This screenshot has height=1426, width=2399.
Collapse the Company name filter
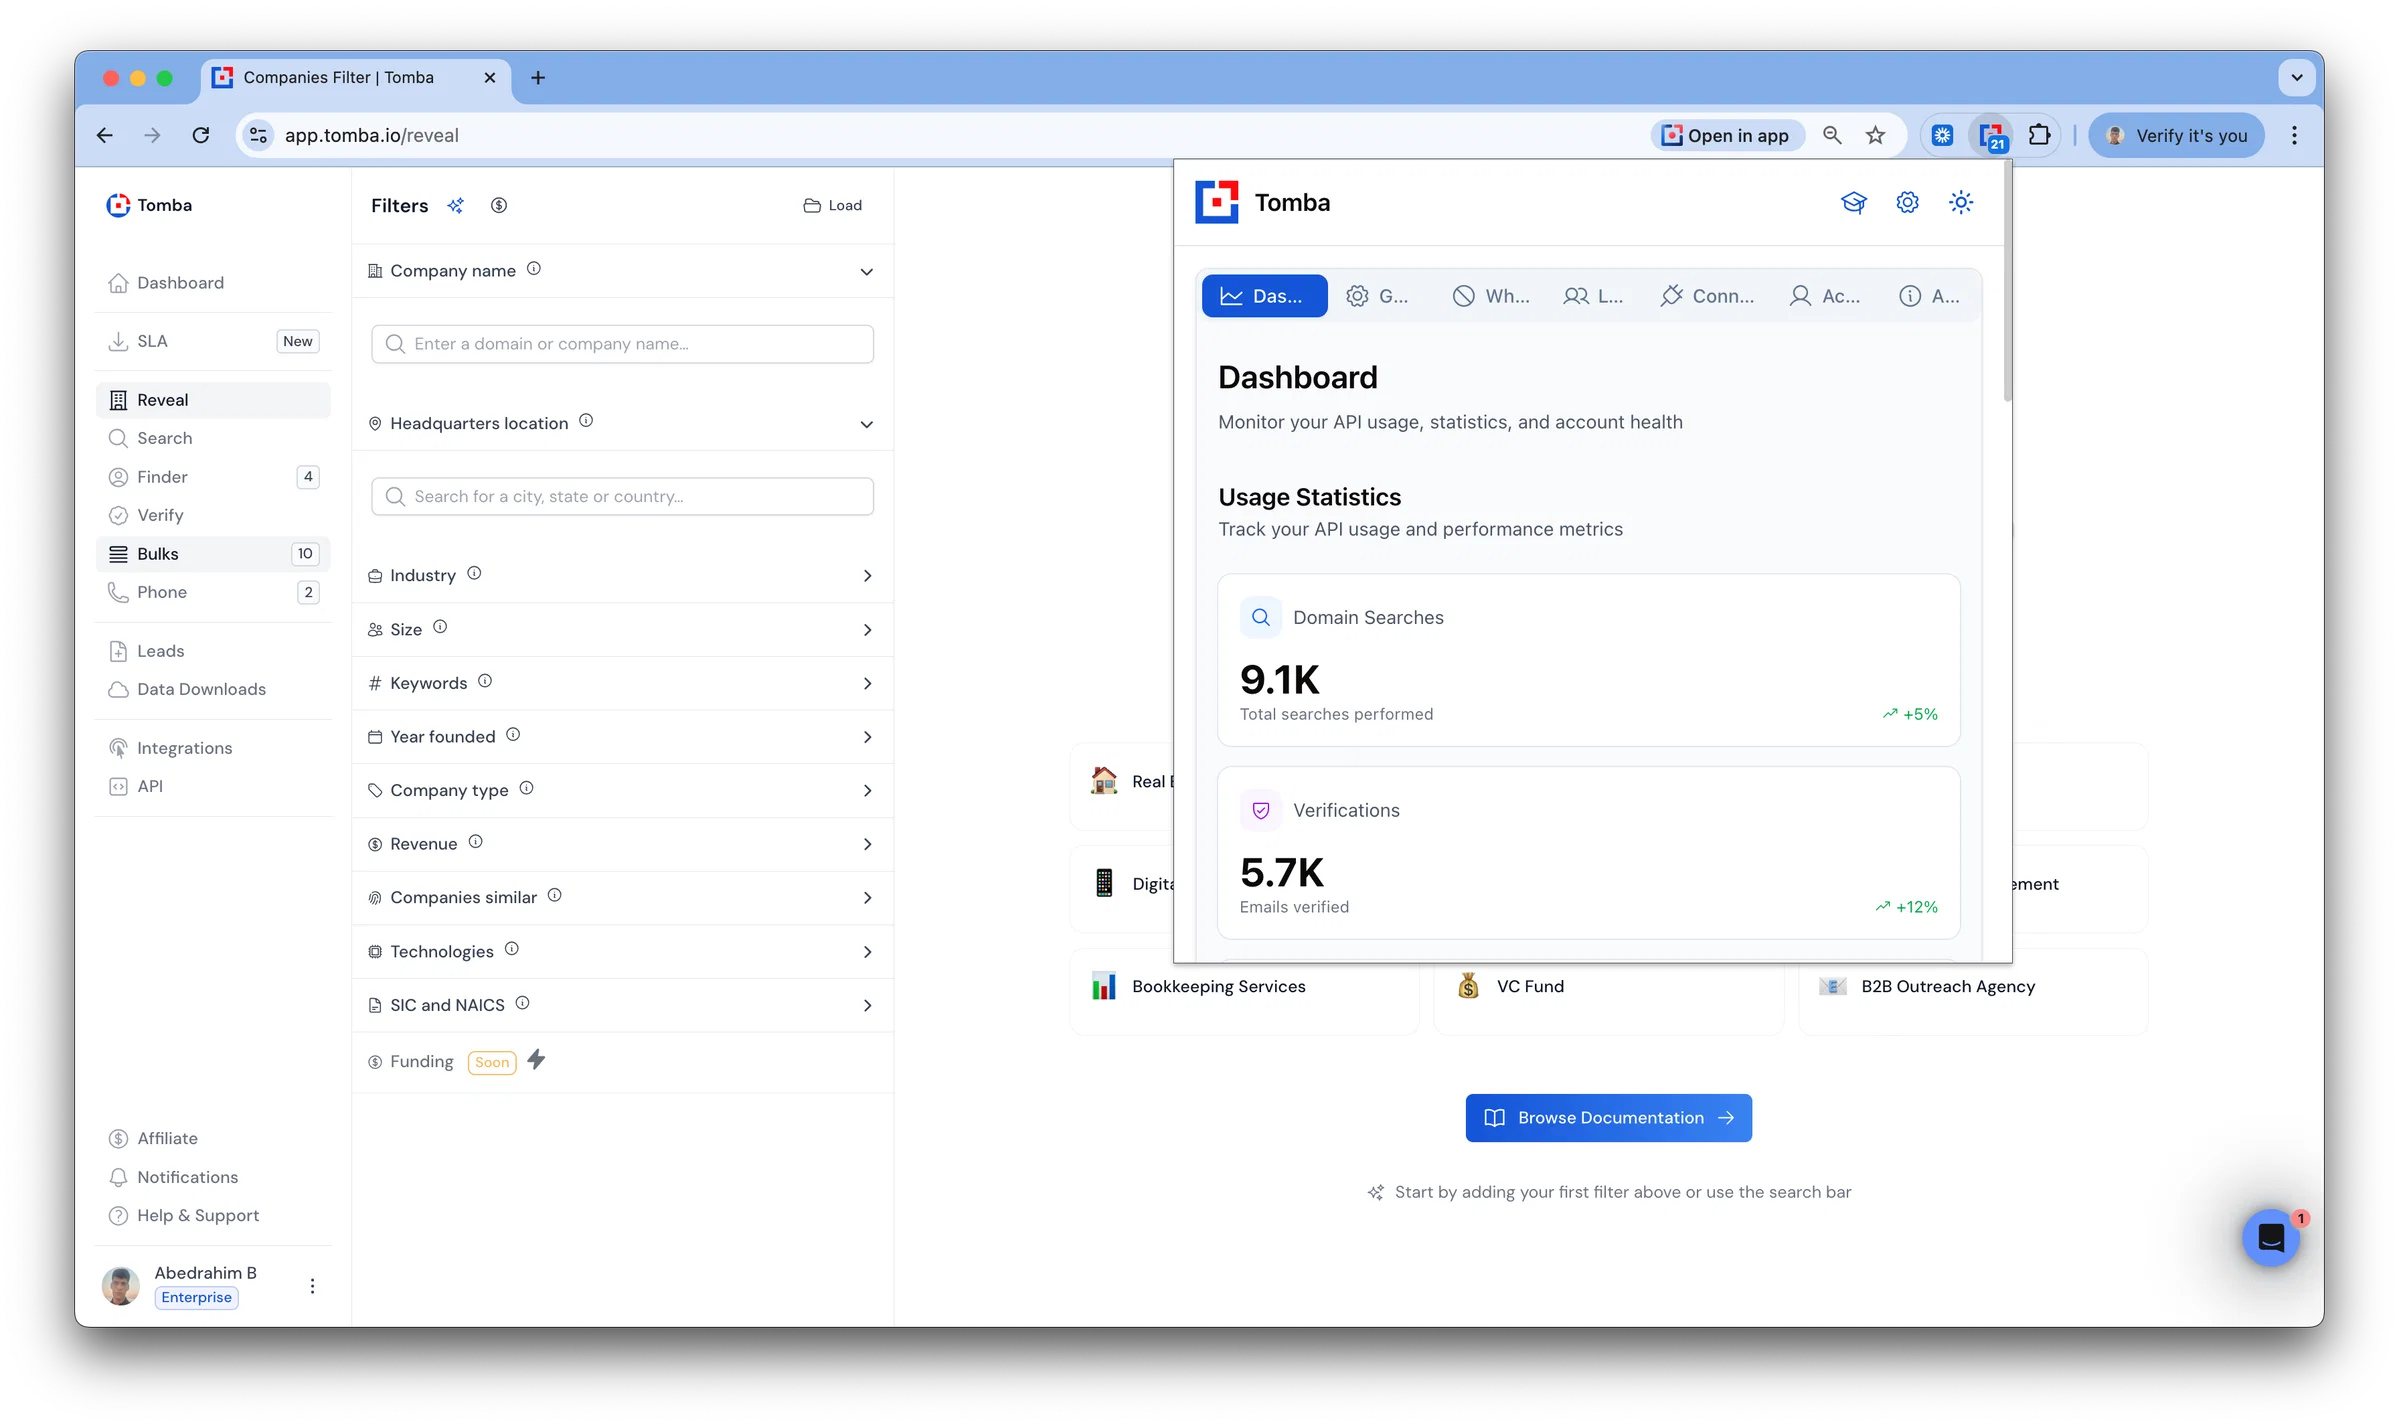[x=866, y=271]
